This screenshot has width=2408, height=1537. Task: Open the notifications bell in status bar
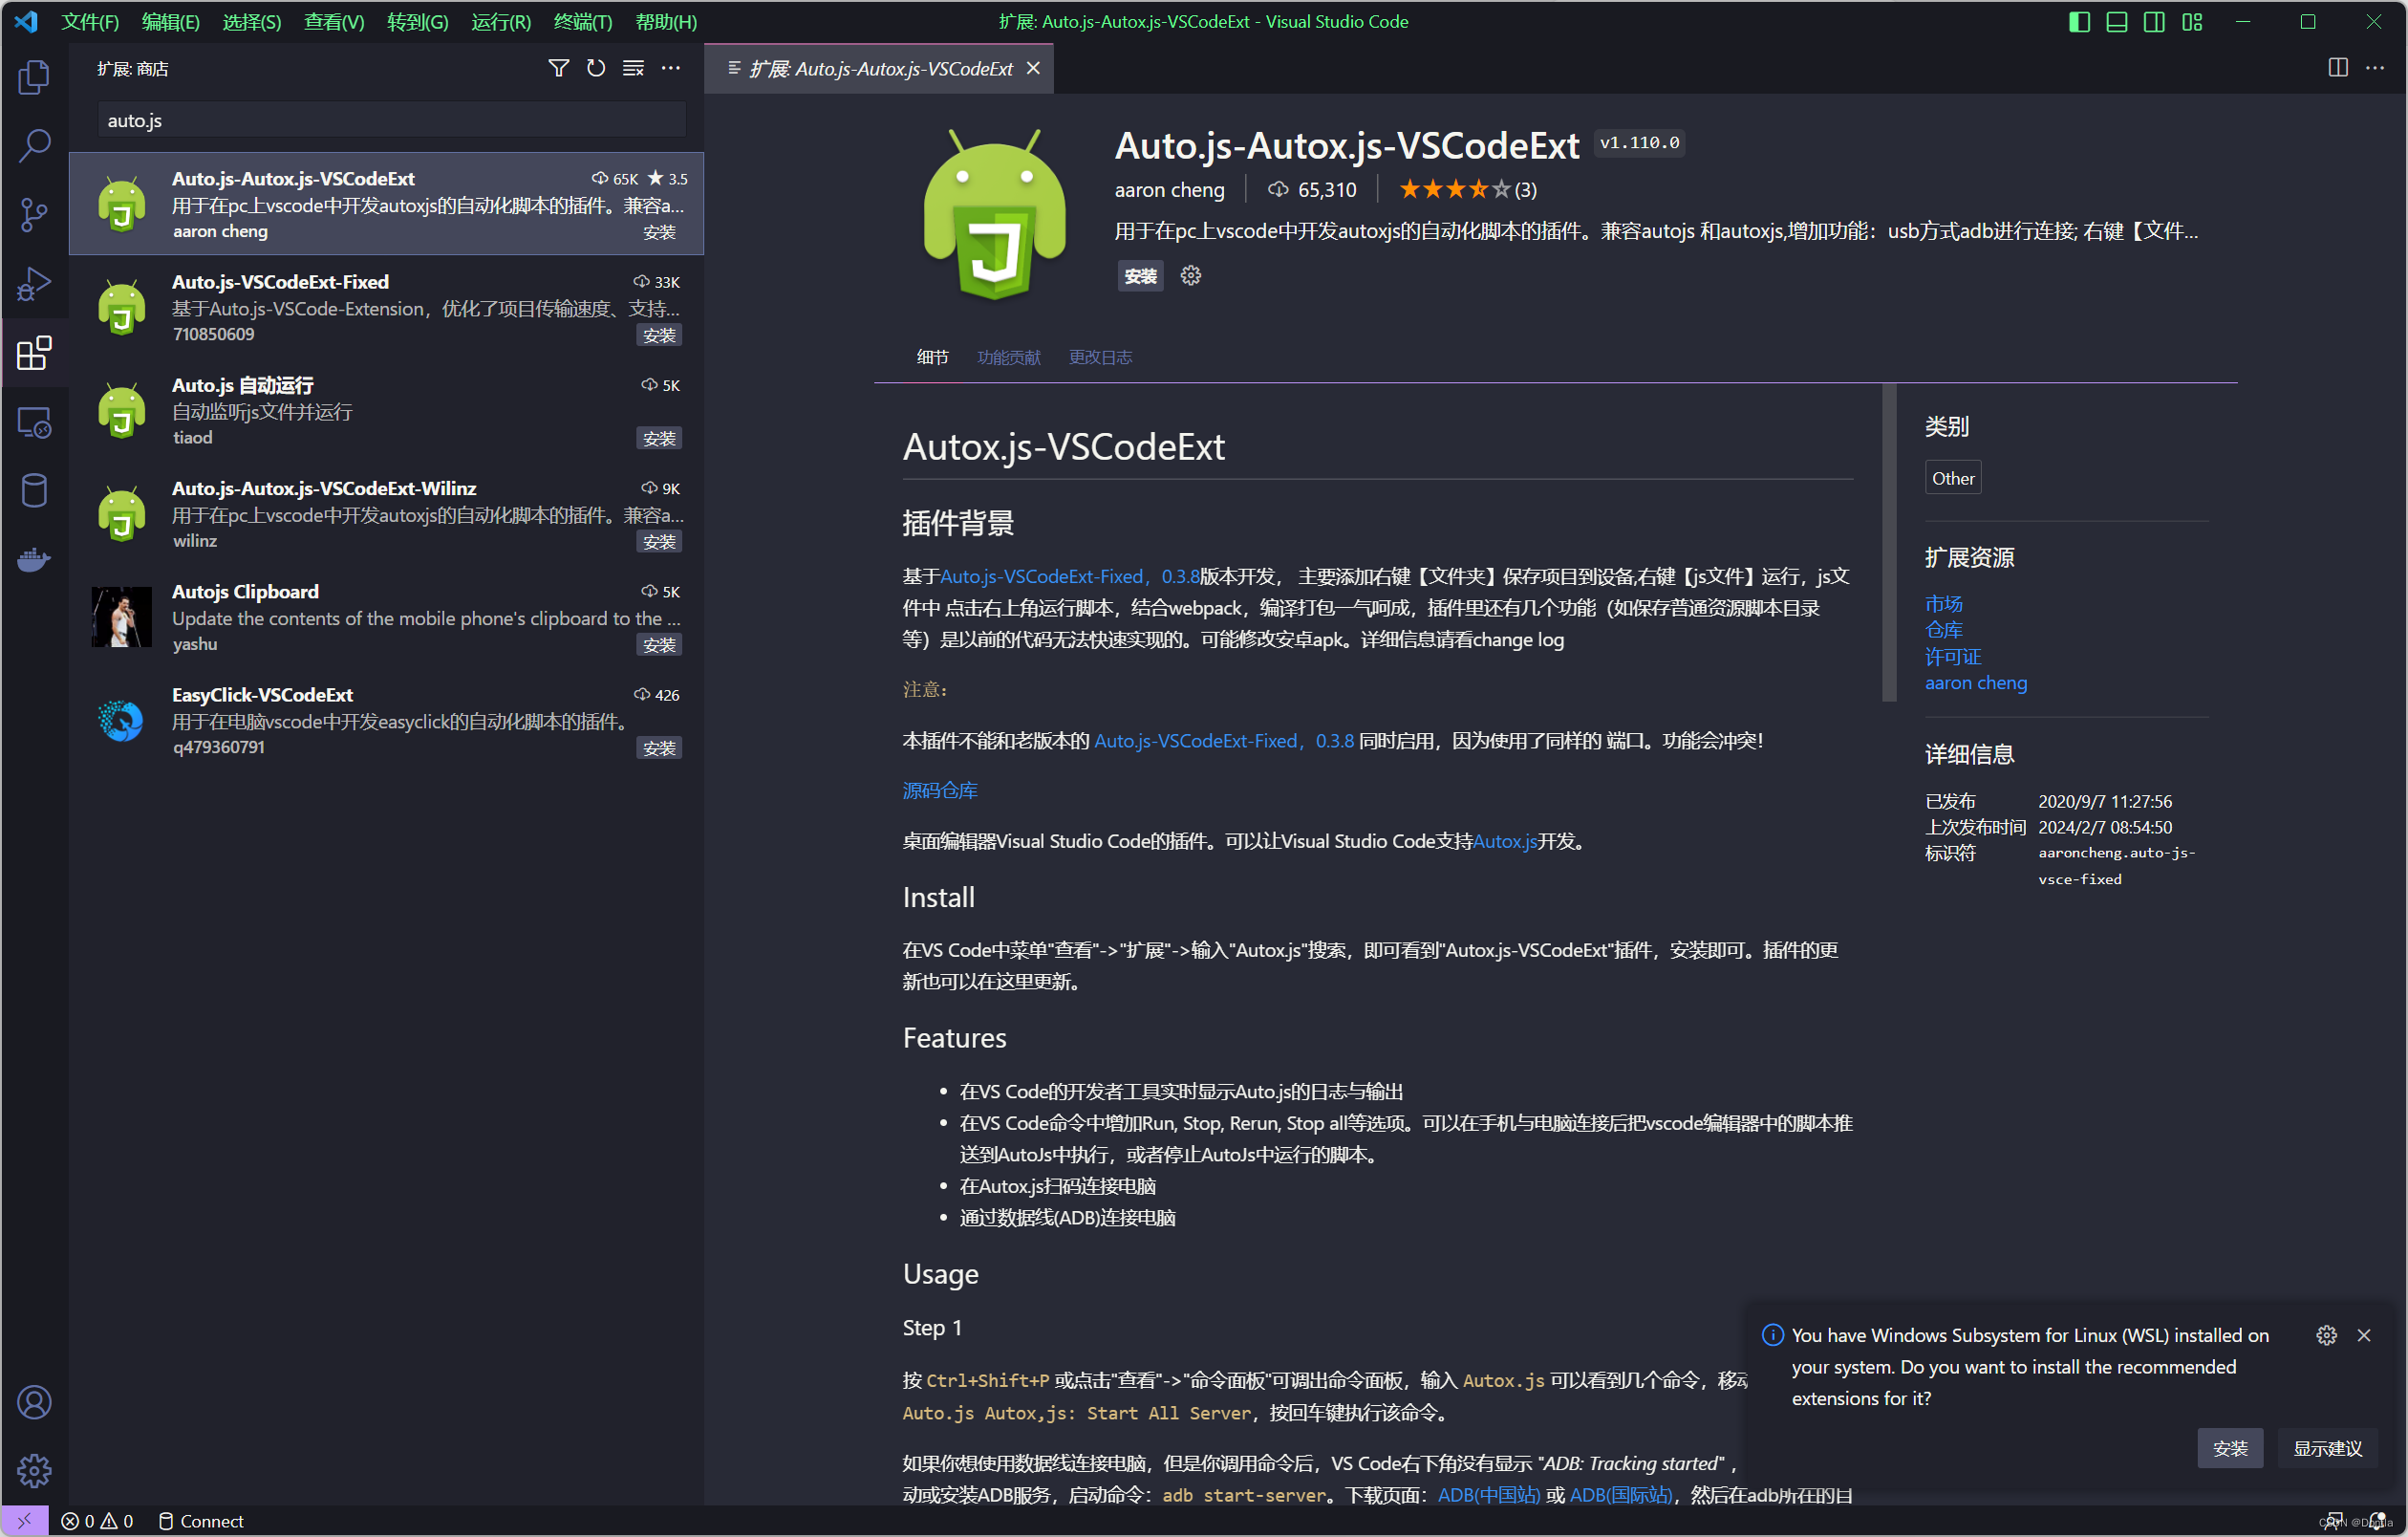tap(2377, 1521)
